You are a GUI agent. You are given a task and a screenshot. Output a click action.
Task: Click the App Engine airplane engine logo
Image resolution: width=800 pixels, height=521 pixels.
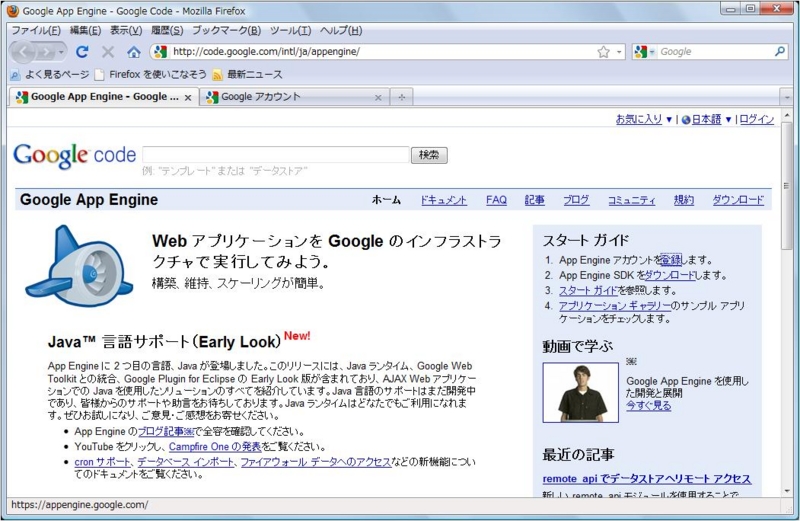point(79,266)
